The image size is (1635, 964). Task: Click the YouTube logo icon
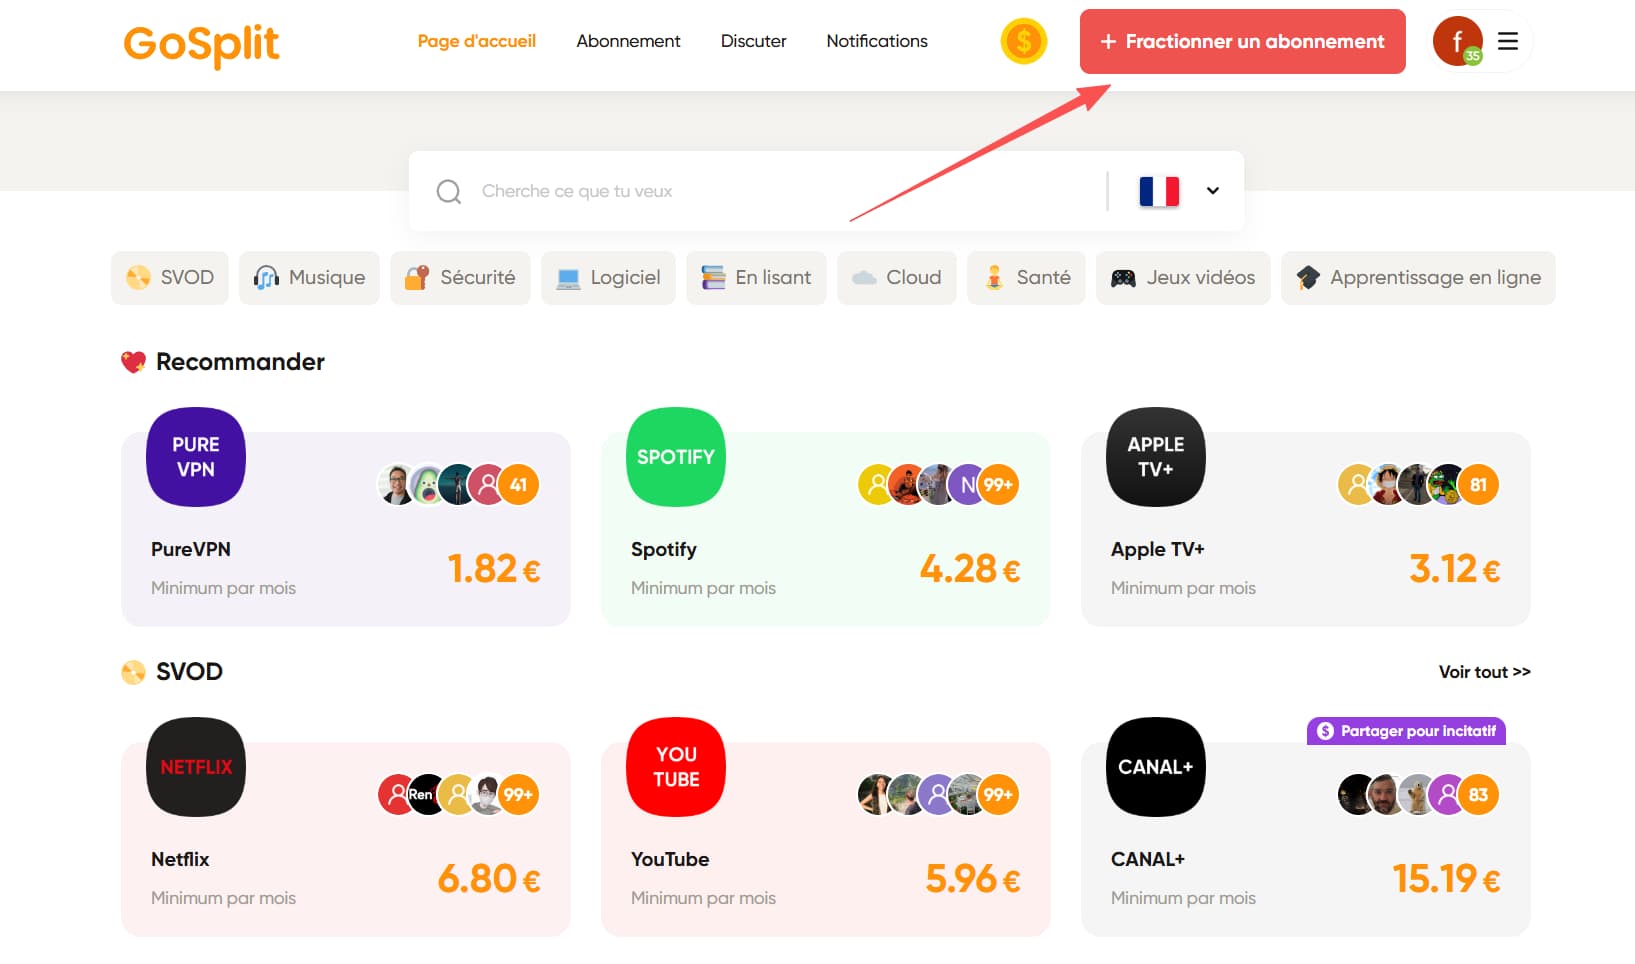(x=676, y=767)
